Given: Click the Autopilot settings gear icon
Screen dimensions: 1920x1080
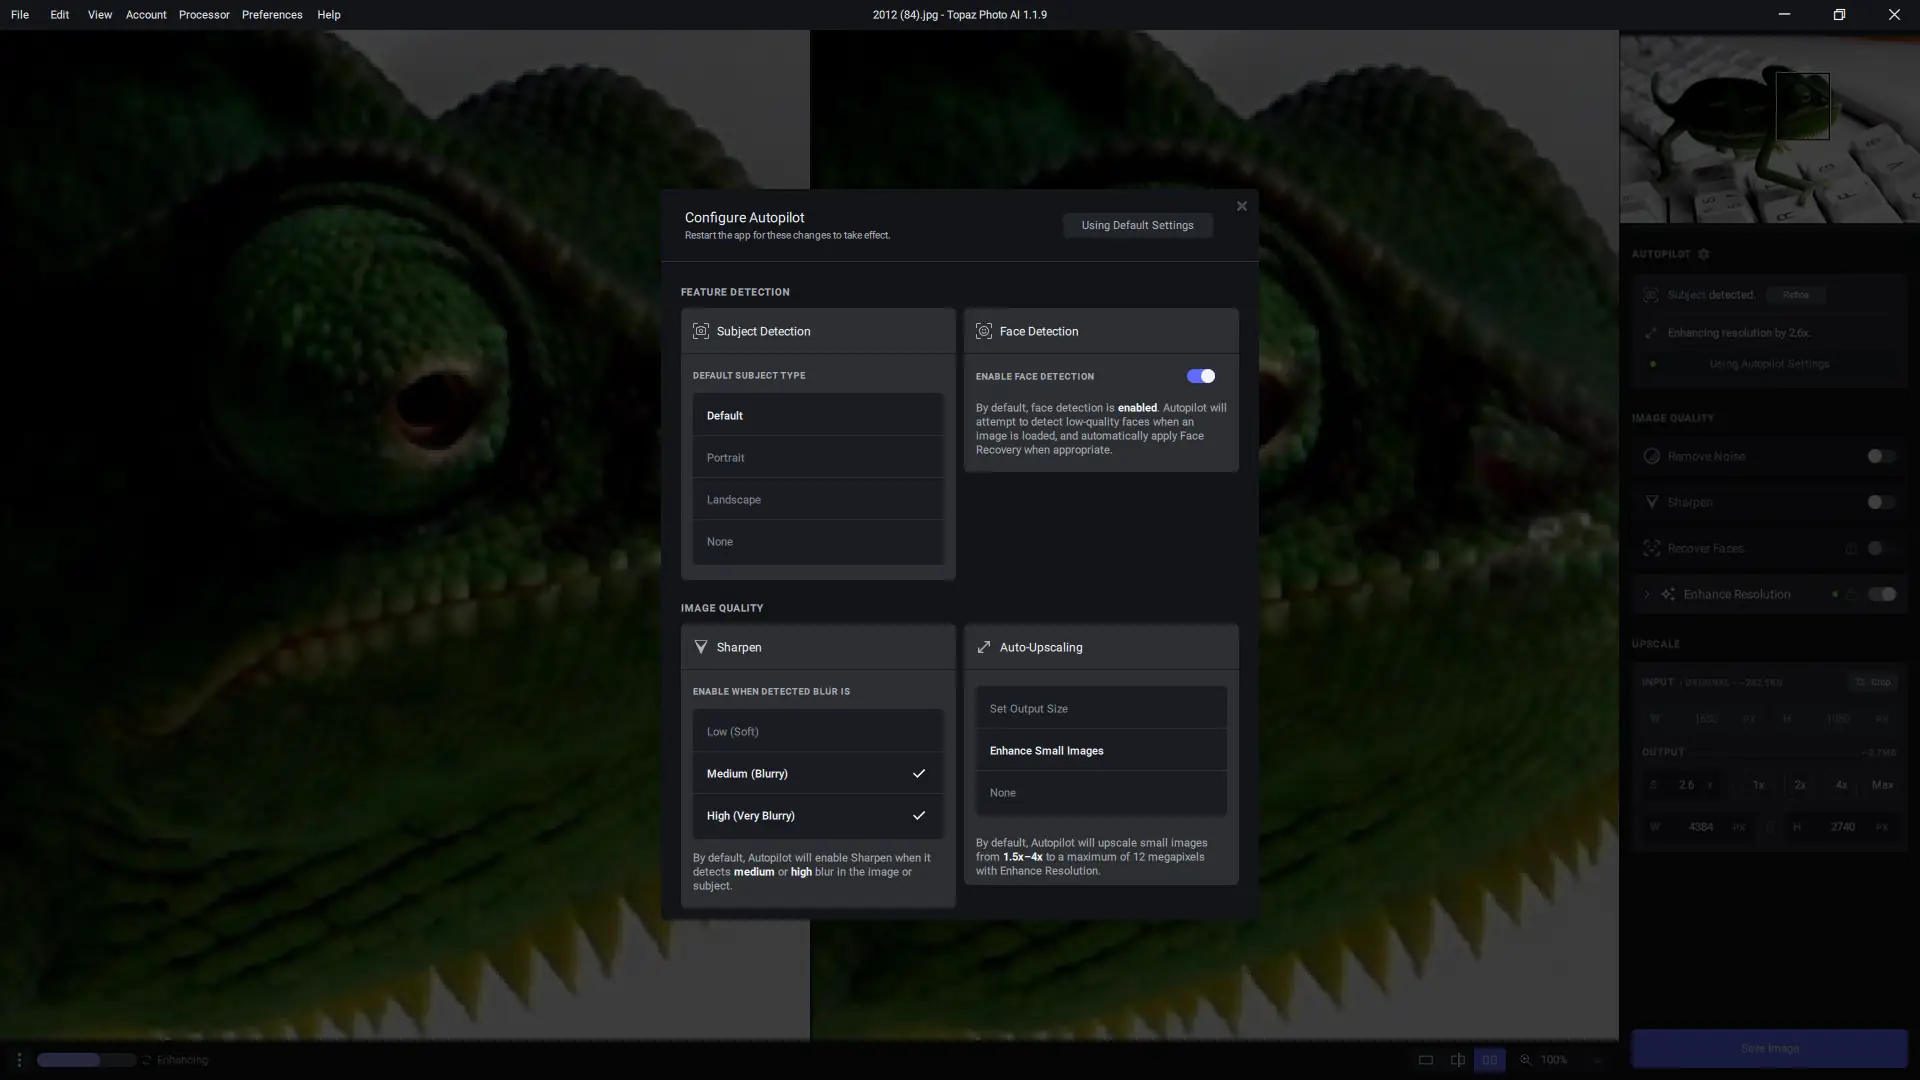Looking at the screenshot, I should click(x=1704, y=254).
